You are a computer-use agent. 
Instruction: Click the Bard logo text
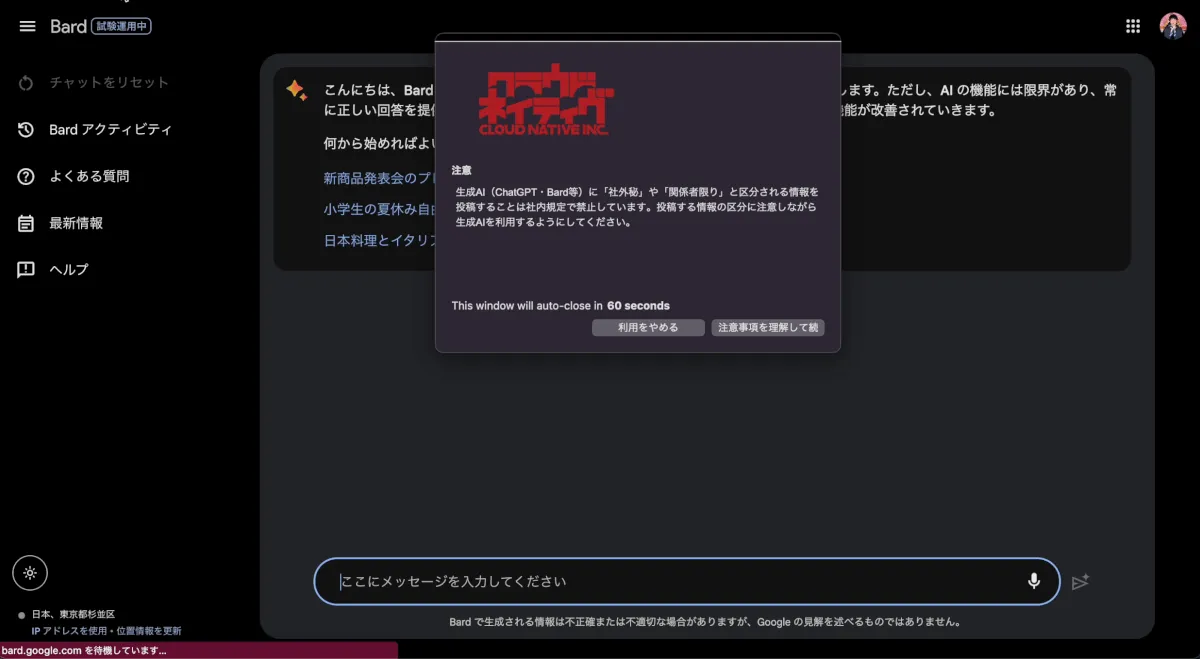click(x=68, y=27)
